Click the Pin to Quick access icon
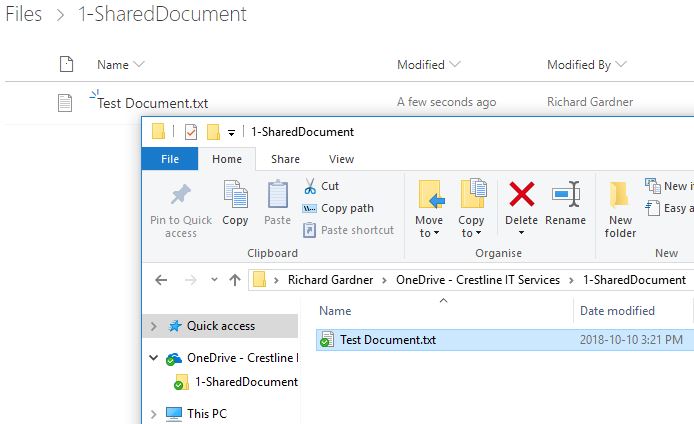The height and width of the screenshot is (424, 694). pyautogui.click(x=181, y=197)
